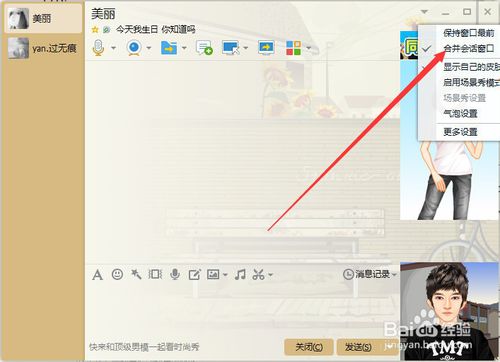Screen dimensions: 500x362
Task: Expand the send picture dropdown arrow
Action: (x=225, y=275)
